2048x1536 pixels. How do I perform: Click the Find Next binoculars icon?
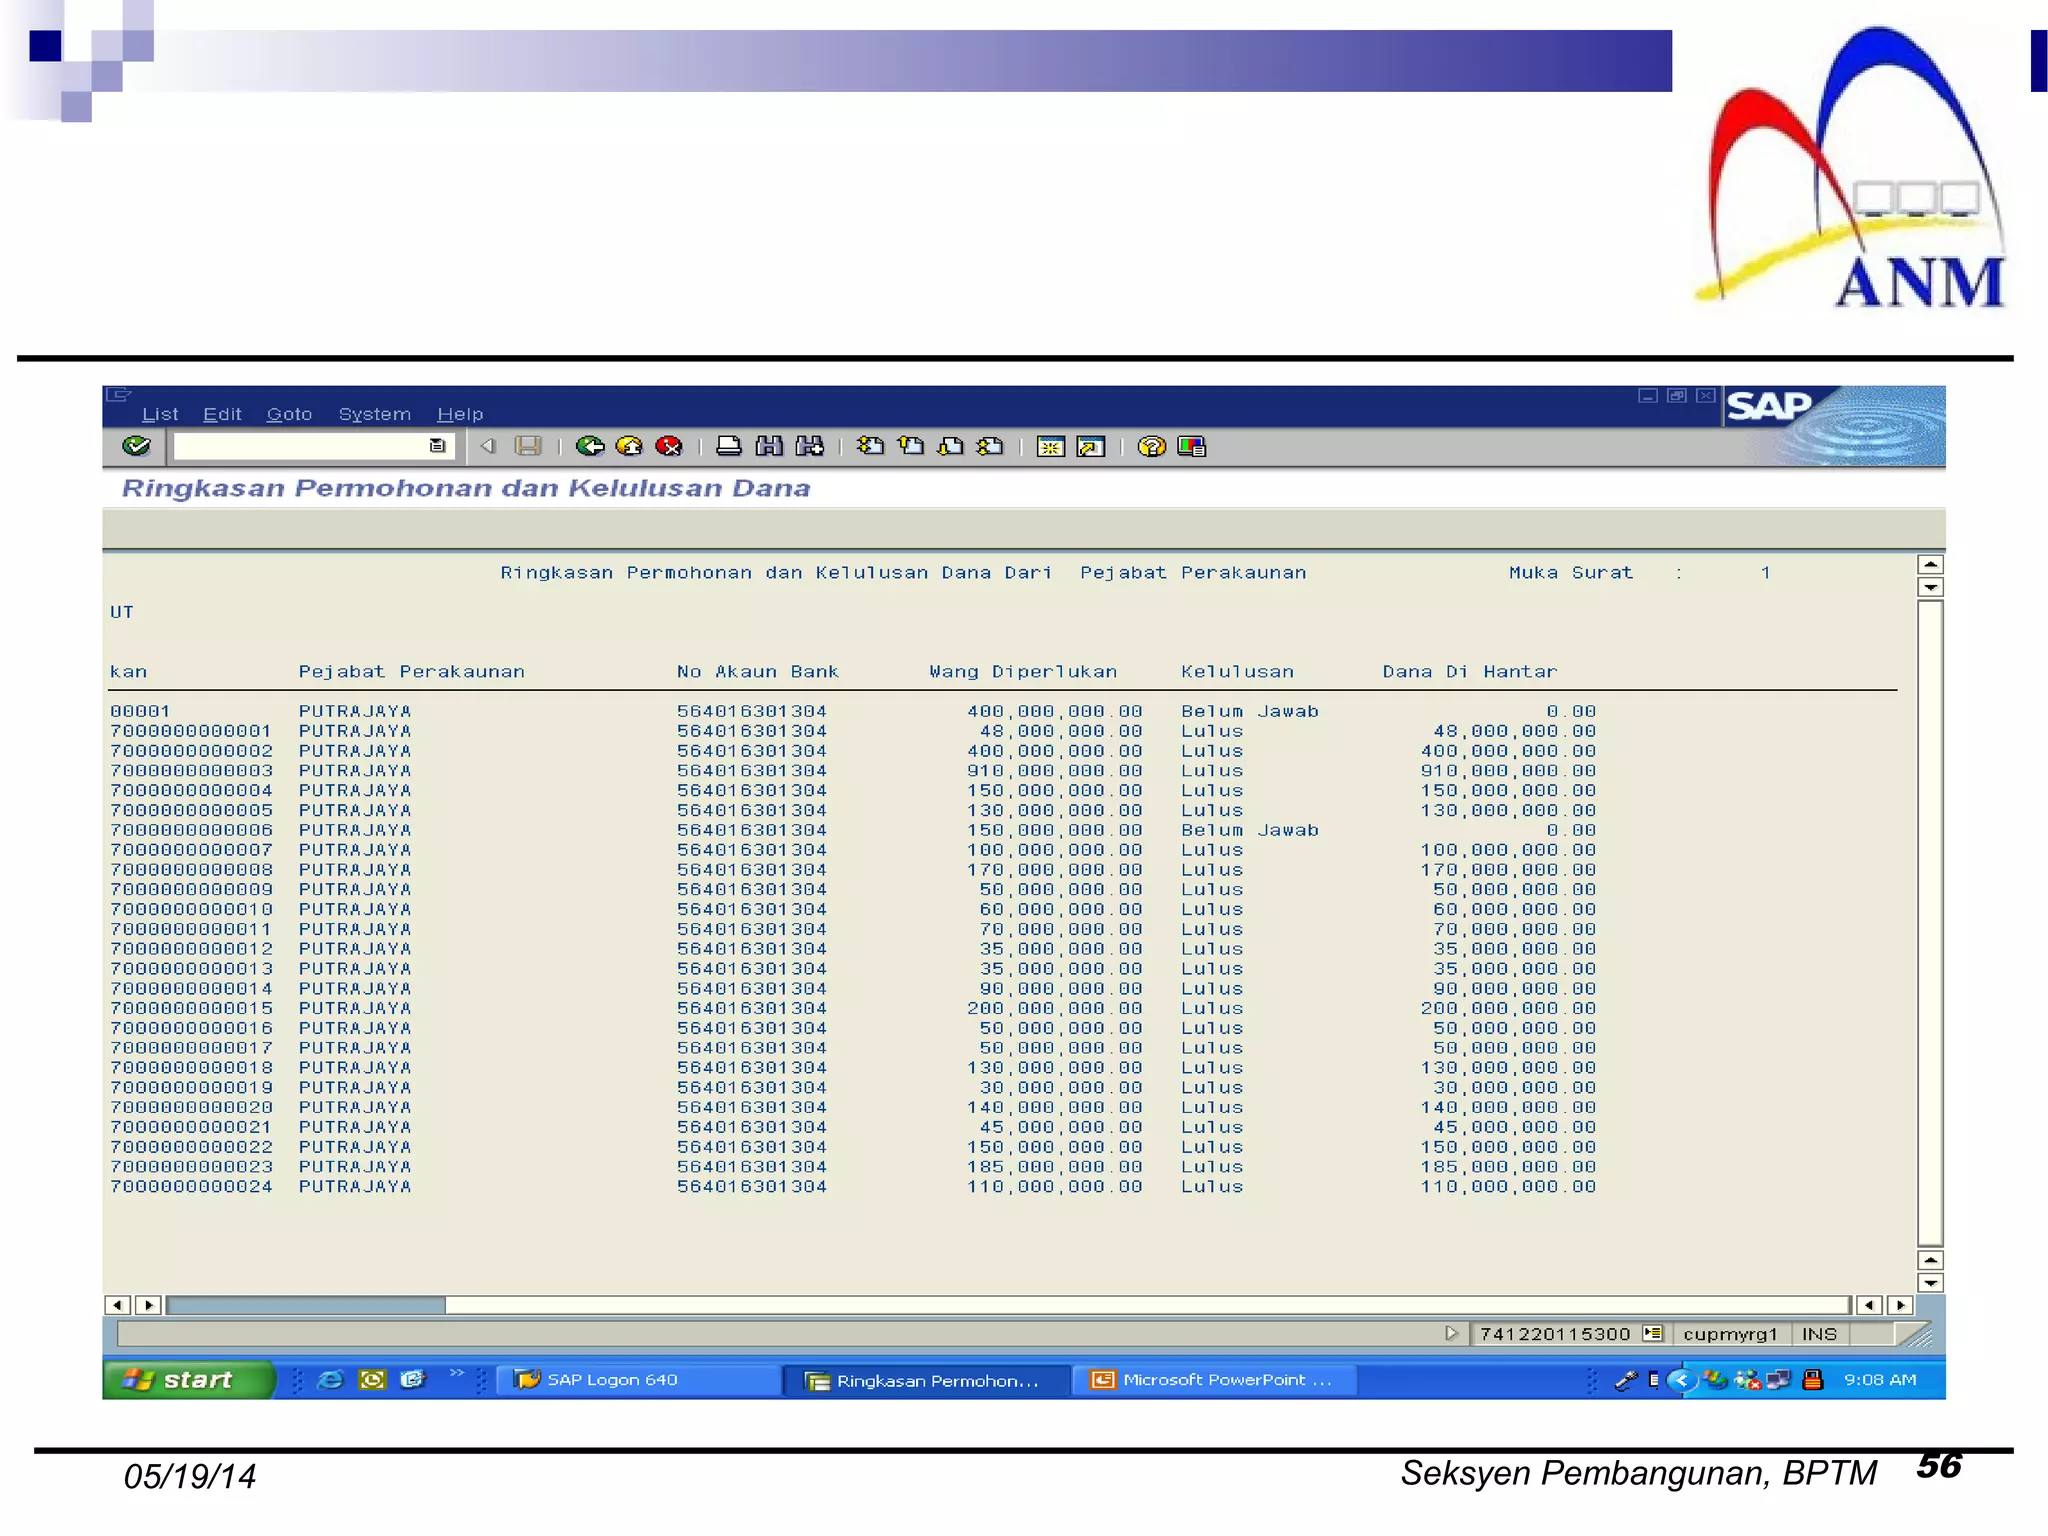tap(809, 446)
